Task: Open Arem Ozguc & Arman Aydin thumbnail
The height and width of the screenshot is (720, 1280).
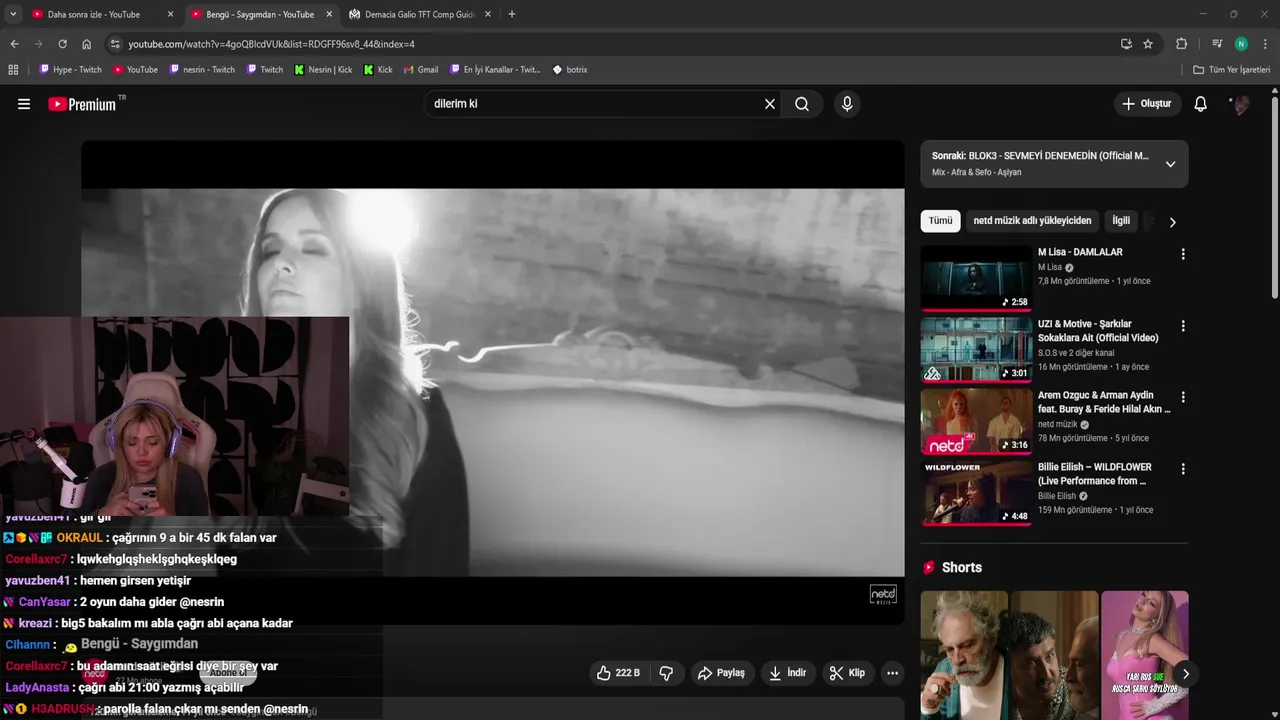Action: click(976, 421)
